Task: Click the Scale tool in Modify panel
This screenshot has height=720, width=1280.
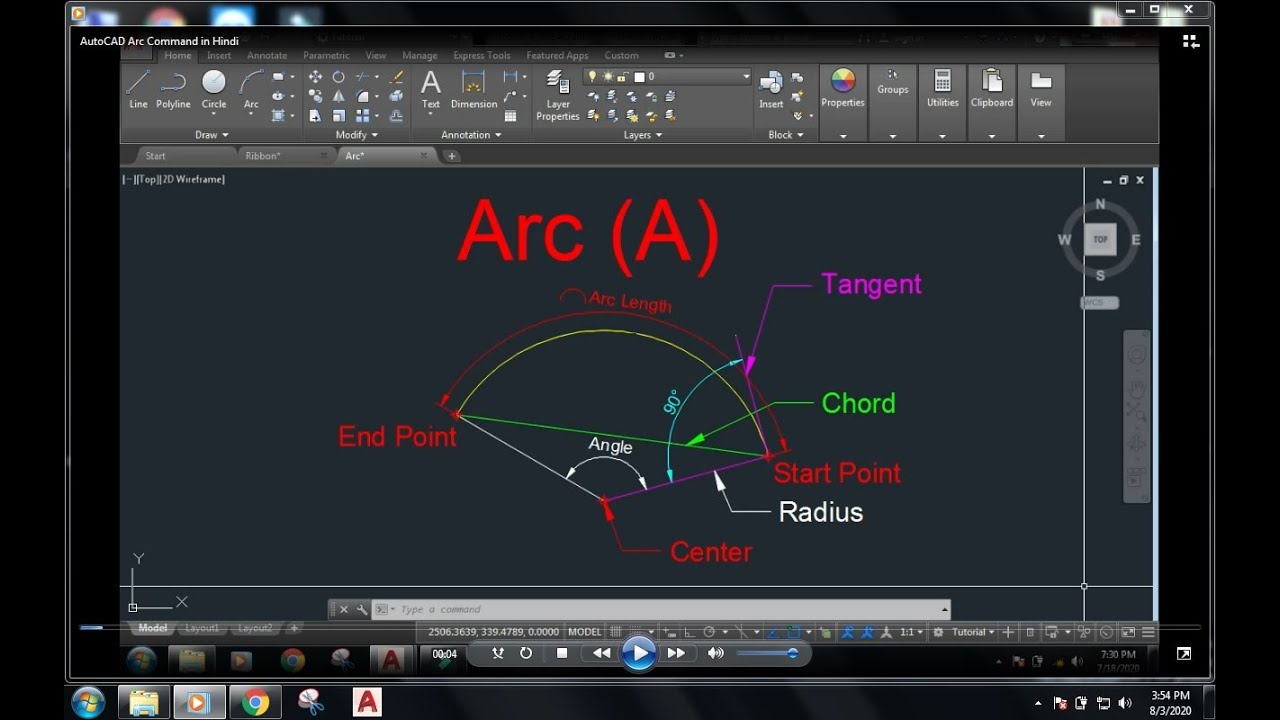Action: click(x=338, y=115)
